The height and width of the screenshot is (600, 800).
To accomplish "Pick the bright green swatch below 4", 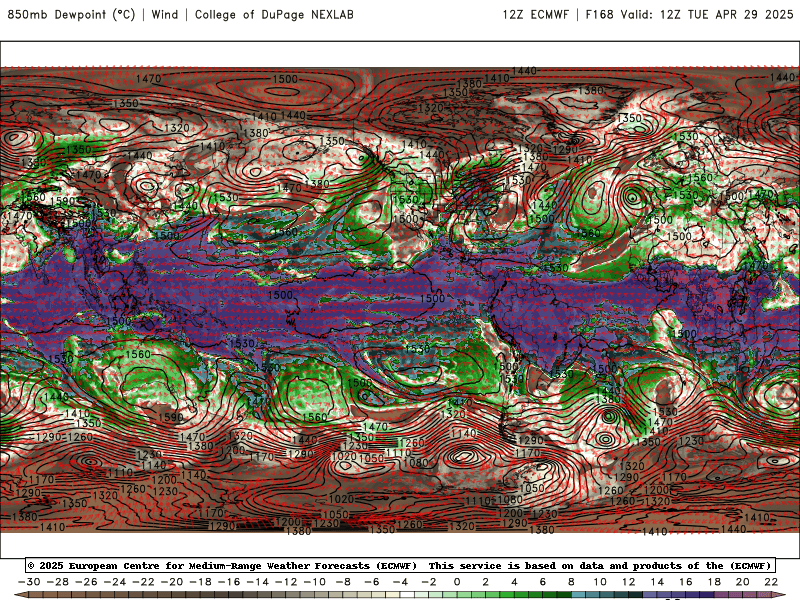I will (x=521, y=596).
